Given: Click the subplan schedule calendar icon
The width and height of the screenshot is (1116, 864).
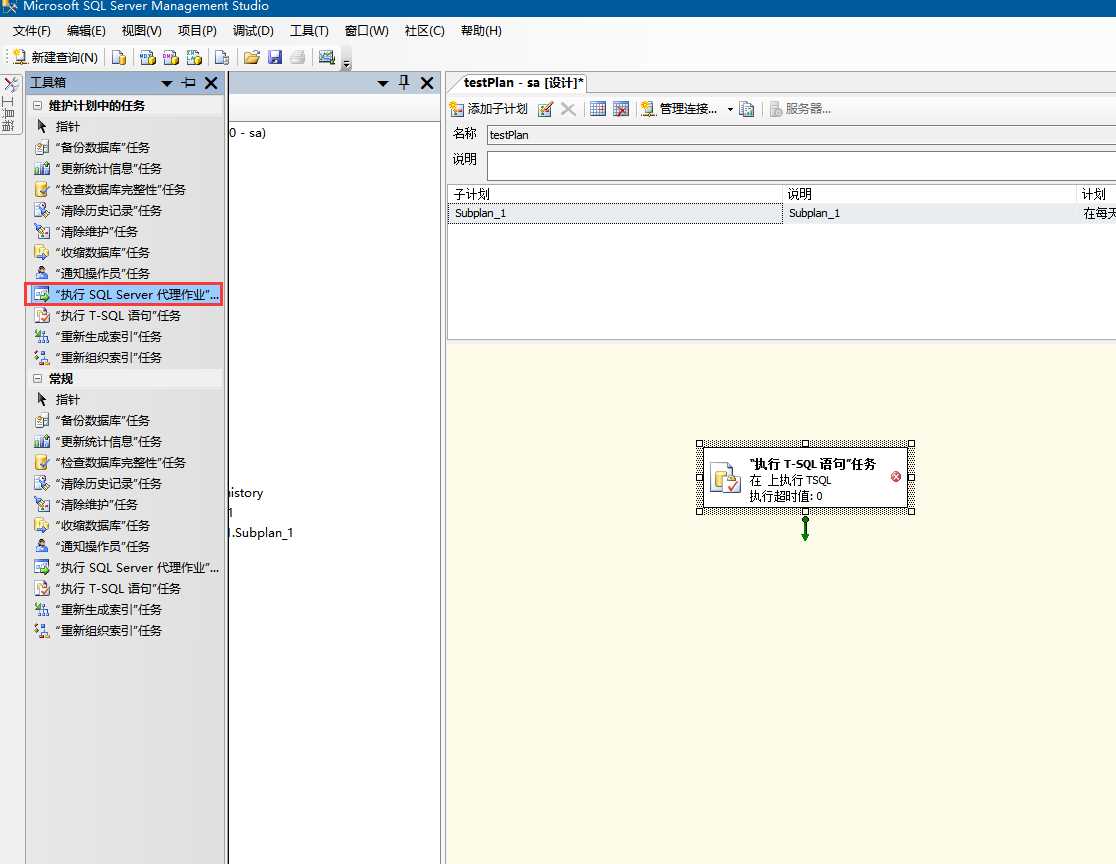Looking at the screenshot, I should (x=598, y=109).
